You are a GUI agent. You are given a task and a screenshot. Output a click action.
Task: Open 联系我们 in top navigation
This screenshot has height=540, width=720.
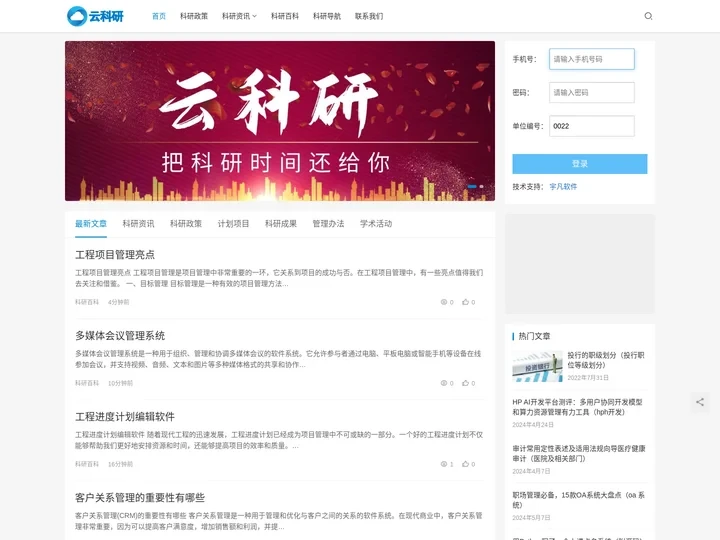click(369, 16)
